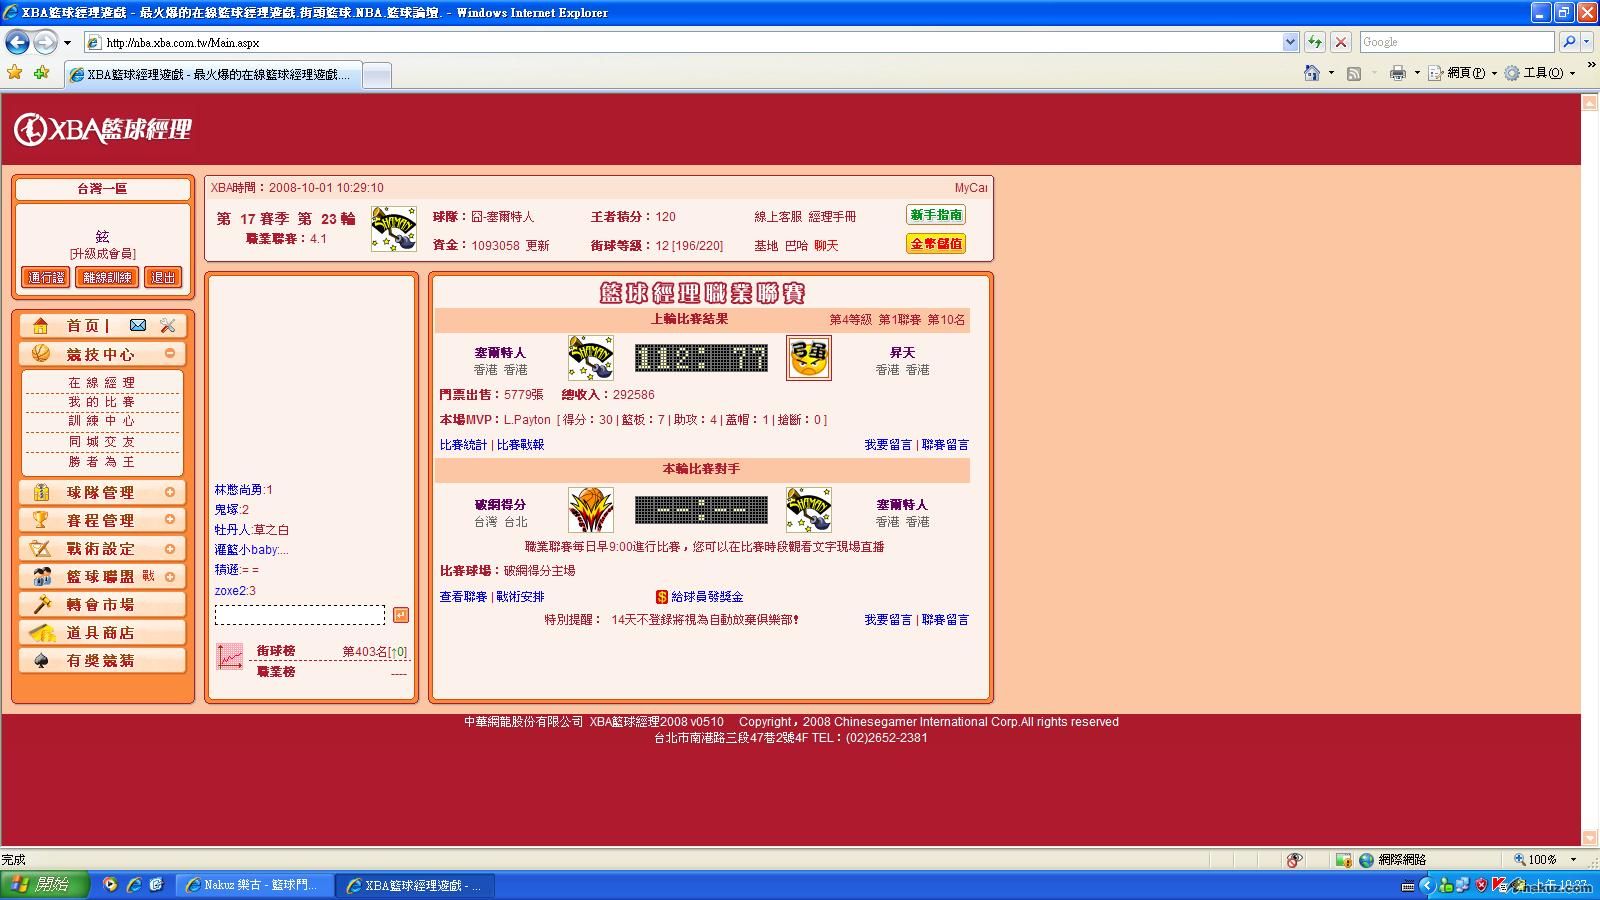Click the chat message input box
The image size is (1600, 900).
tap(299, 615)
